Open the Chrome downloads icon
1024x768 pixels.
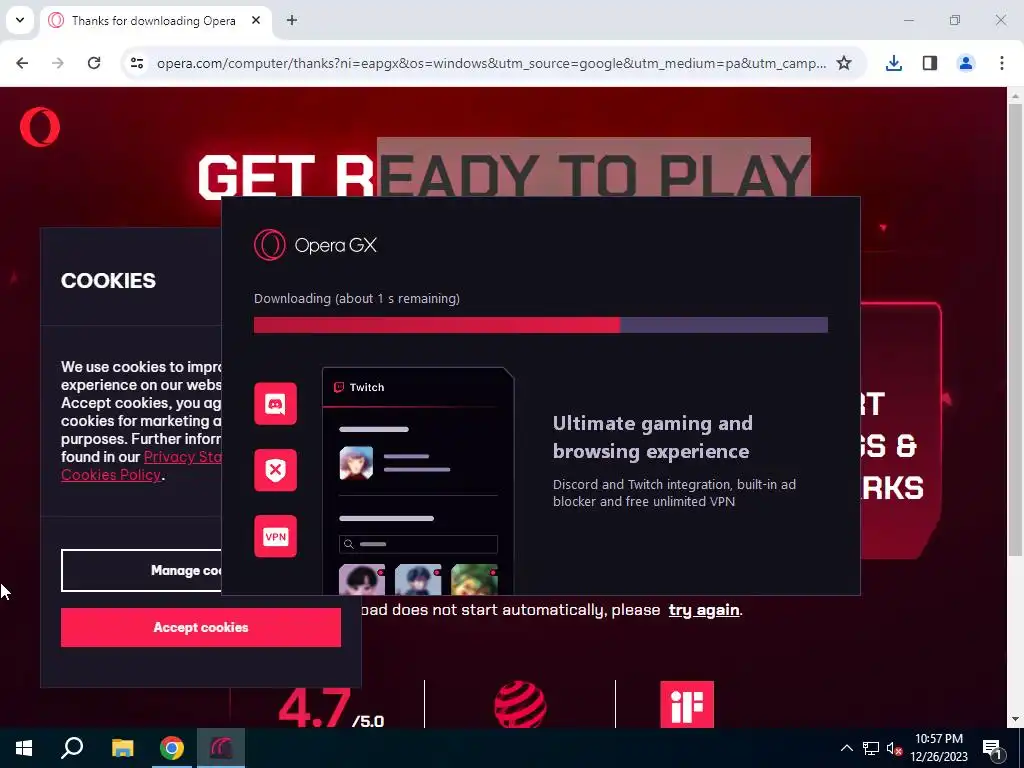pyautogui.click(x=894, y=63)
